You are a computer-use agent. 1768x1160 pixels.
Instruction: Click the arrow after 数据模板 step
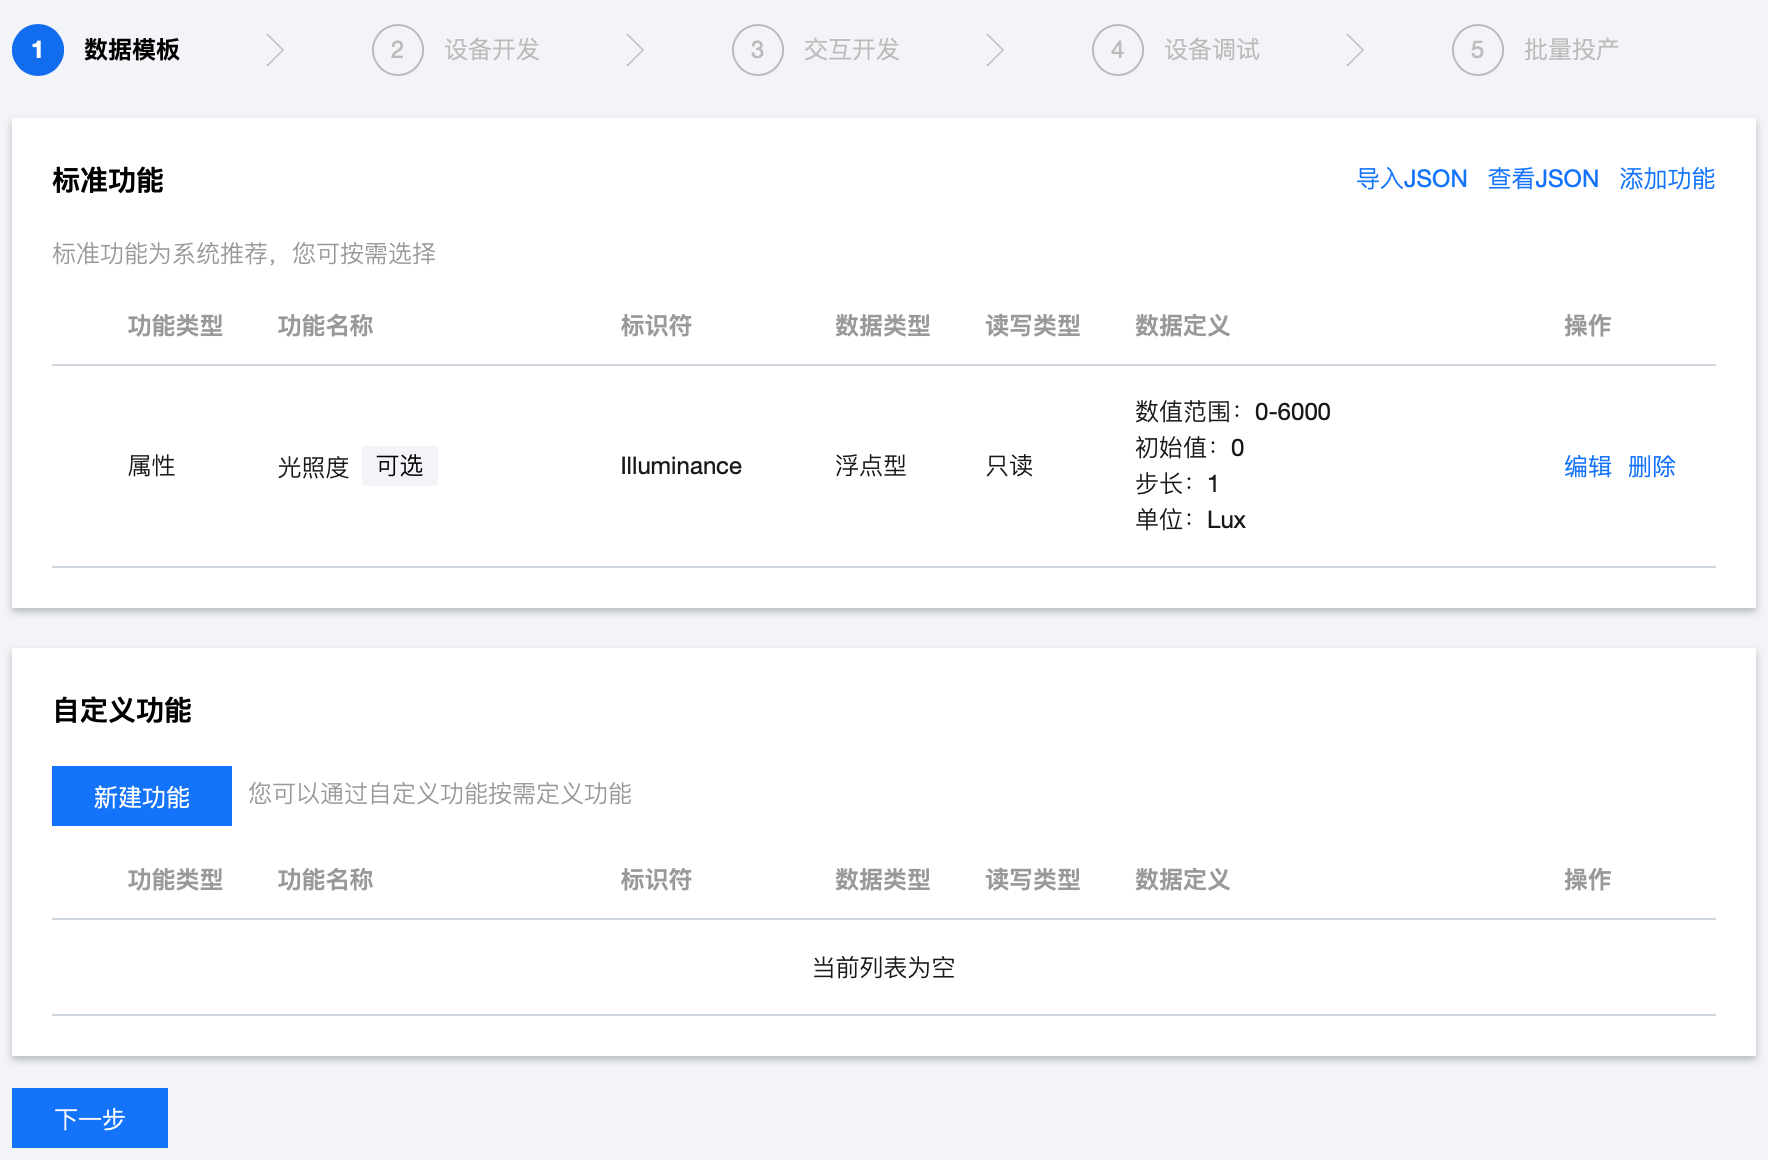pos(275,50)
